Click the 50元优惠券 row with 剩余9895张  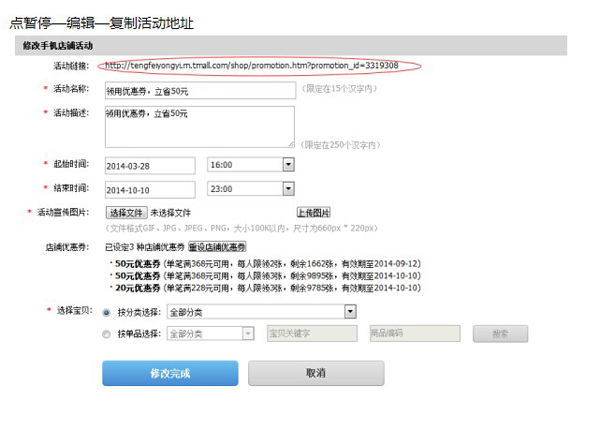pyautogui.click(x=266, y=276)
